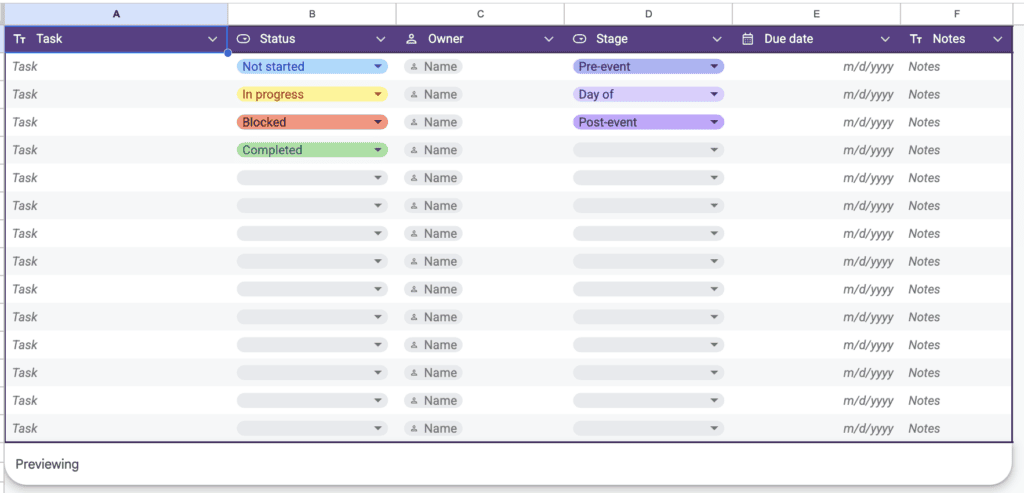Select column C header
Viewport: 1024px width, 493px height.
[481, 14]
